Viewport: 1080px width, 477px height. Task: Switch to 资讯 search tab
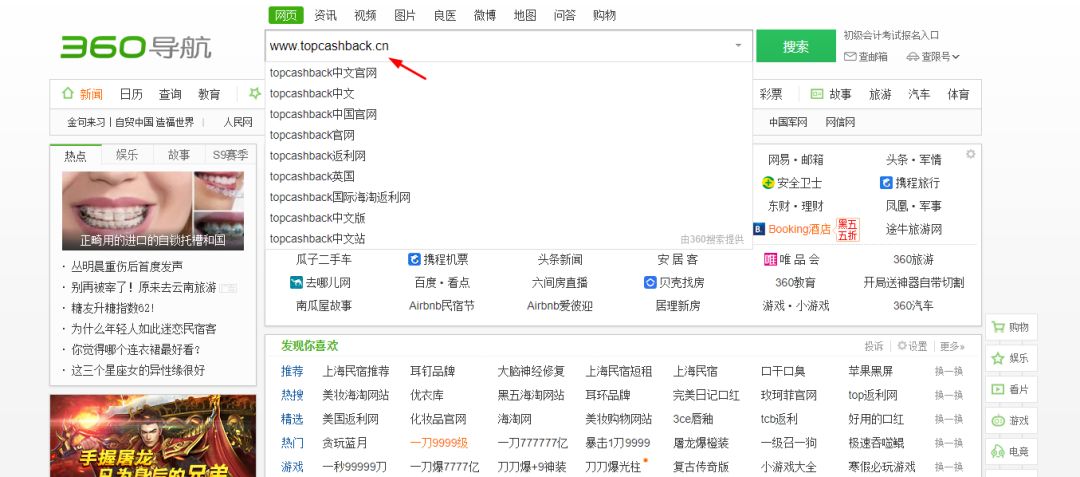click(x=326, y=15)
